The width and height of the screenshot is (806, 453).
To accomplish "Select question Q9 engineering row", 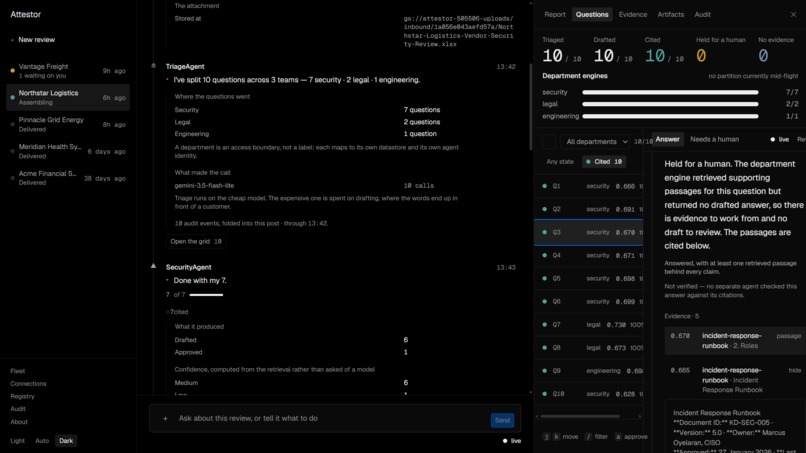I will point(589,371).
